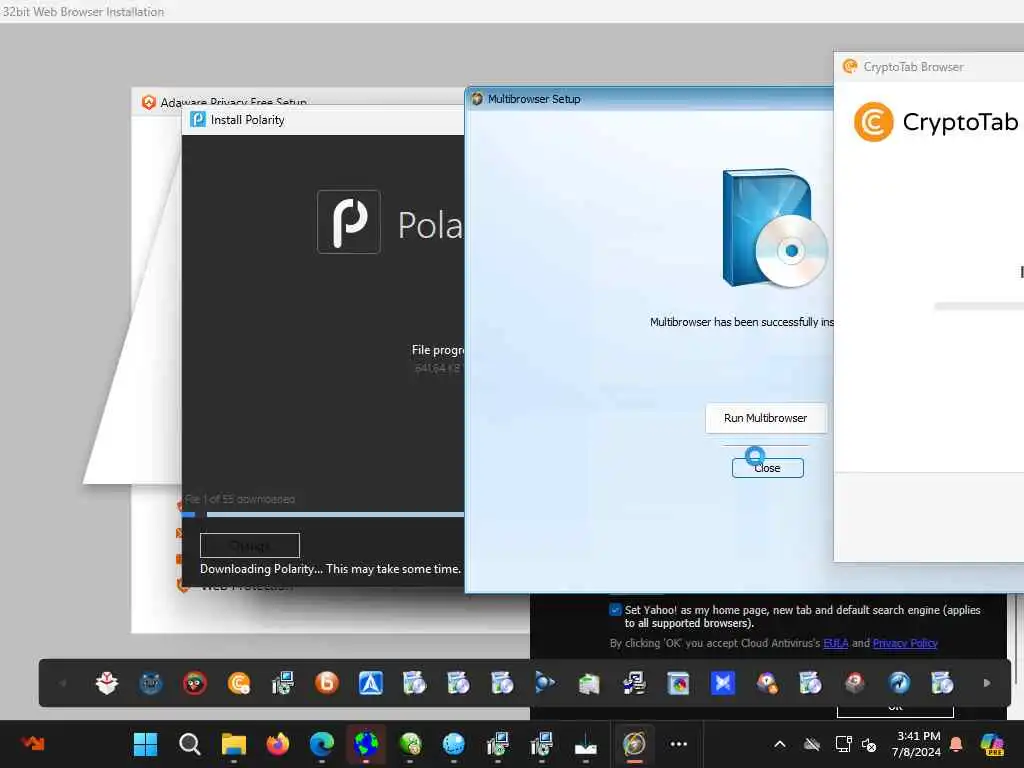Select the CryptoTab Browser title bar
The height and width of the screenshot is (768, 1024).
[929, 67]
